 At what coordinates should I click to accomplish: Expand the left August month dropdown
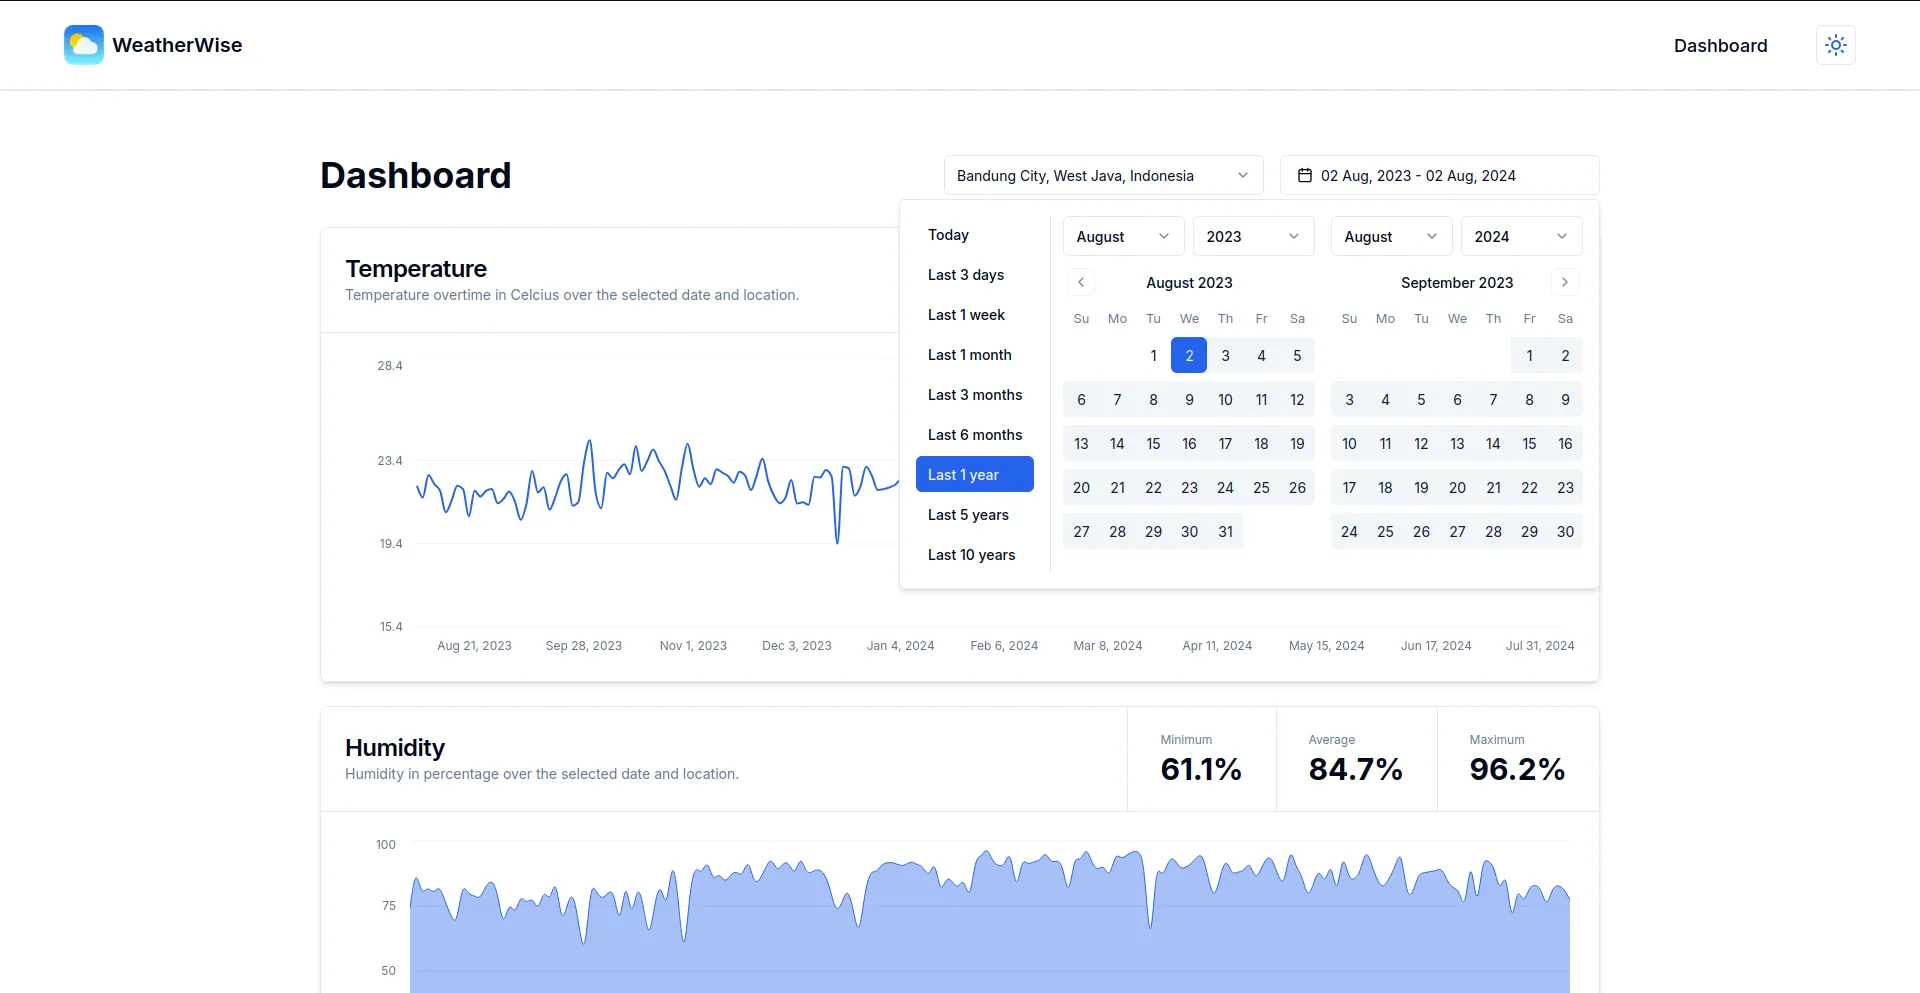coord(1123,237)
